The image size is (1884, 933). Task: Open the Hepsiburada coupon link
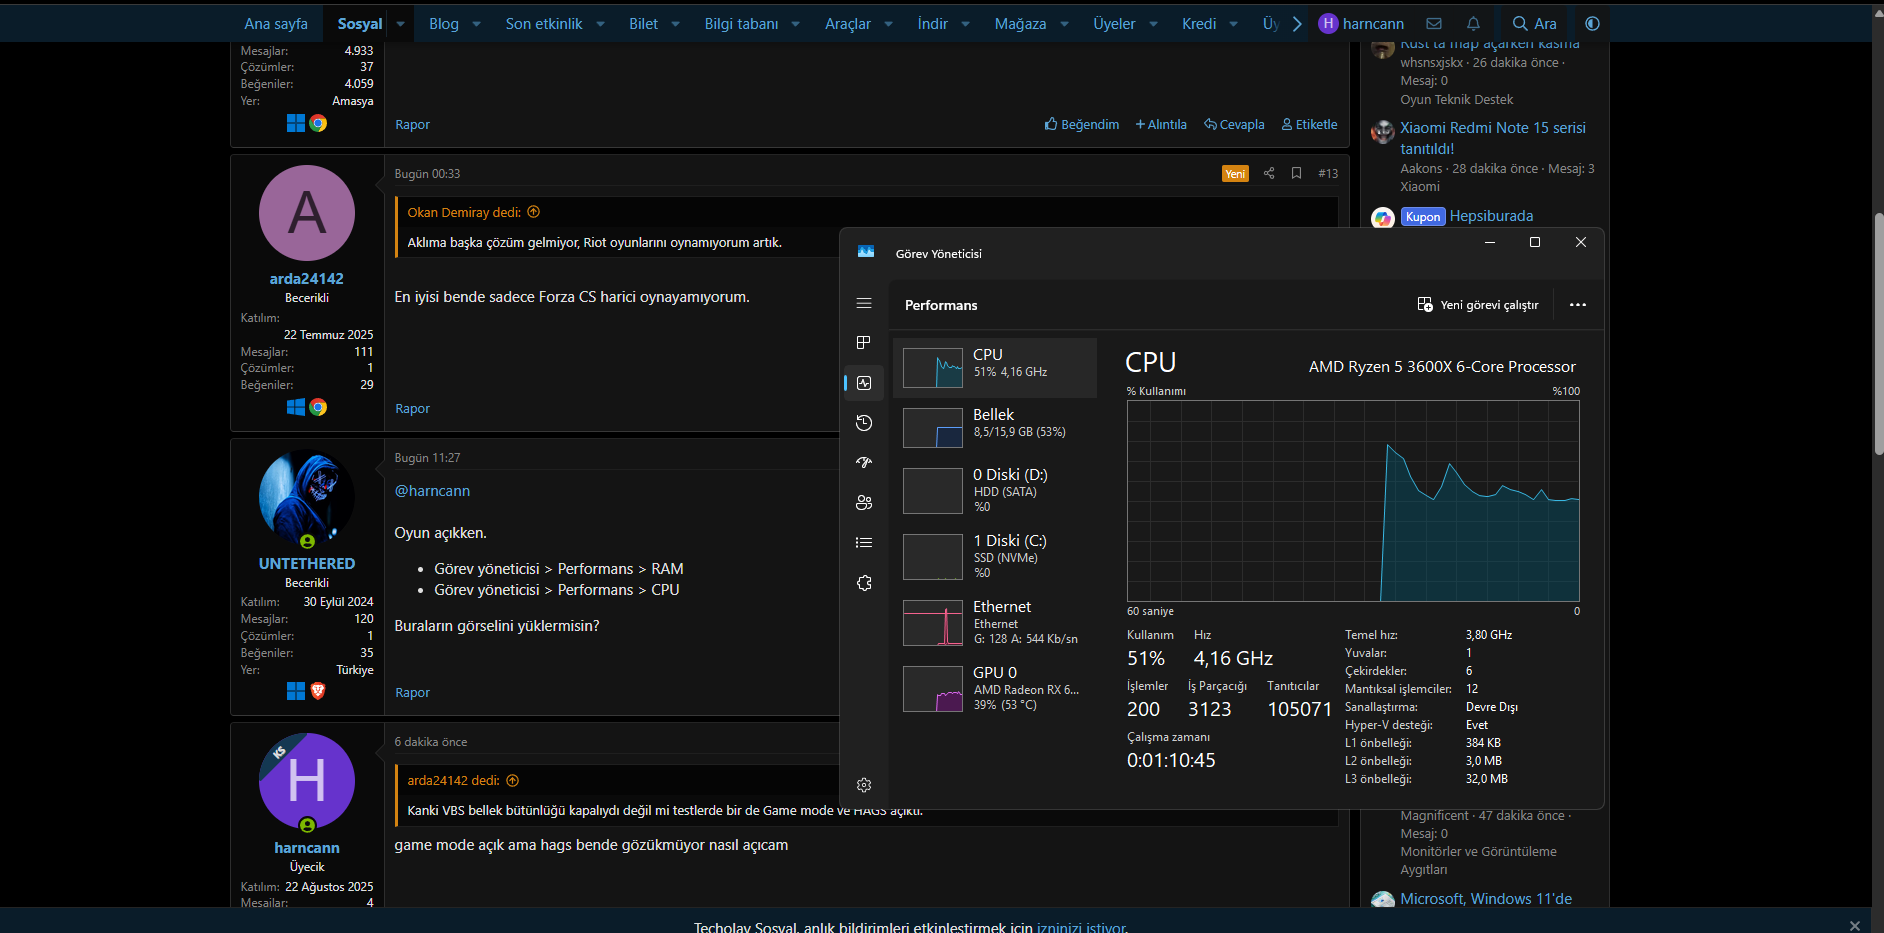click(x=1491, y=216)
